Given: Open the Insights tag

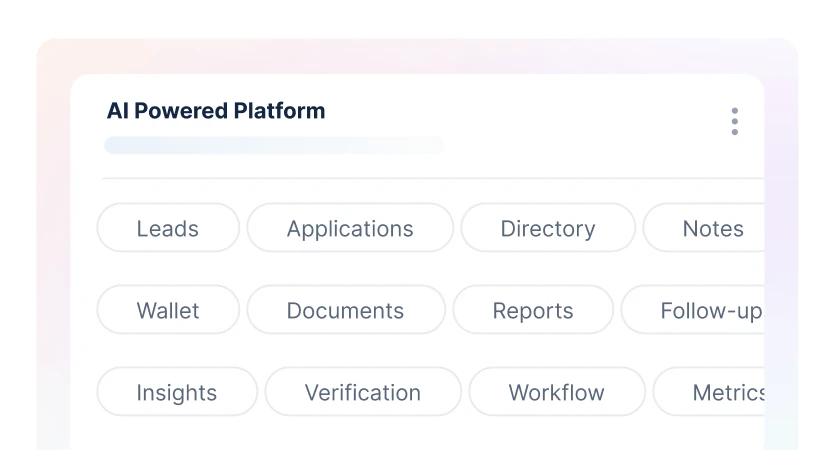Looking at the screenshot, I should 177,392.
